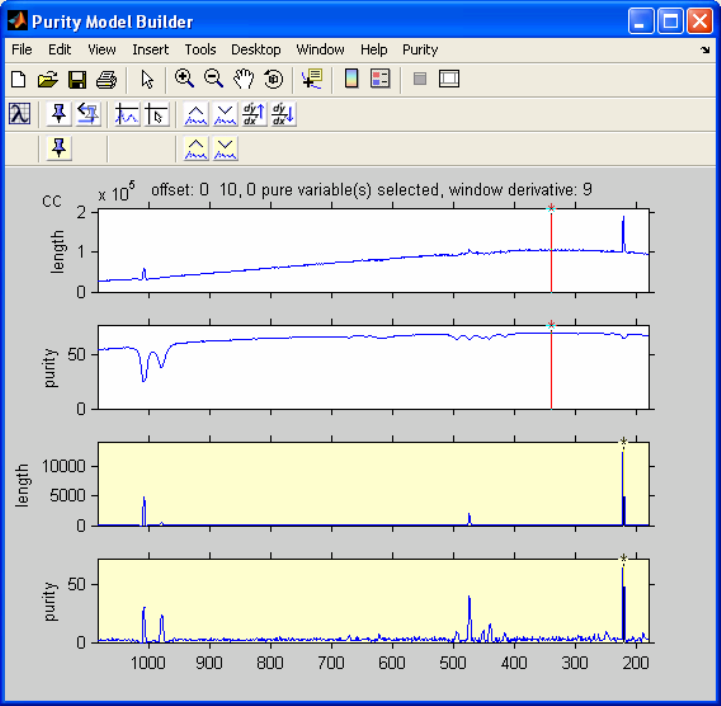Image resolution: width=721 pixels, height=706 pixels.
Task: Click the Insert Legend icon
Action: coord(380,79)
